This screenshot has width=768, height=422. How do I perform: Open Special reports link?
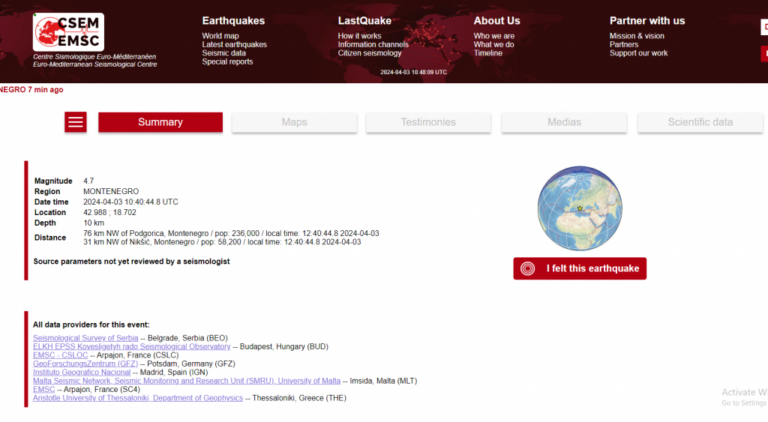[x=226, y=62]
